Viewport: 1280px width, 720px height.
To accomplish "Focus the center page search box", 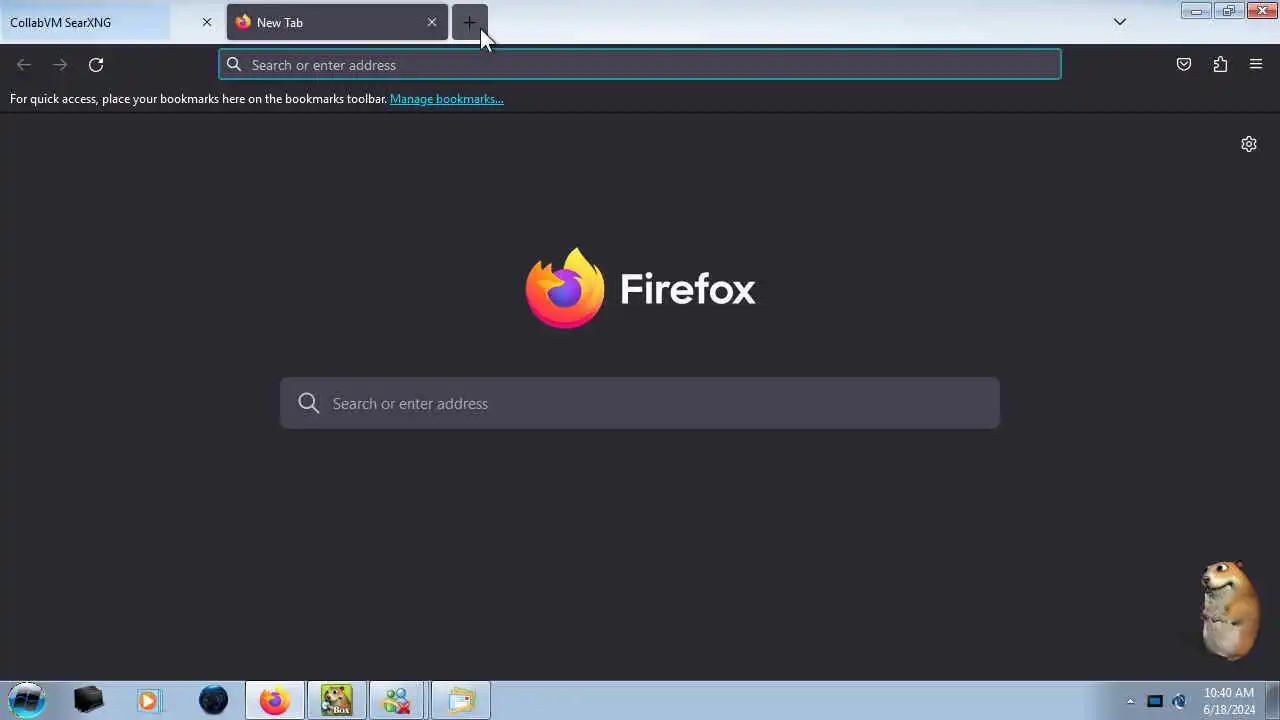I will point(640,403).
